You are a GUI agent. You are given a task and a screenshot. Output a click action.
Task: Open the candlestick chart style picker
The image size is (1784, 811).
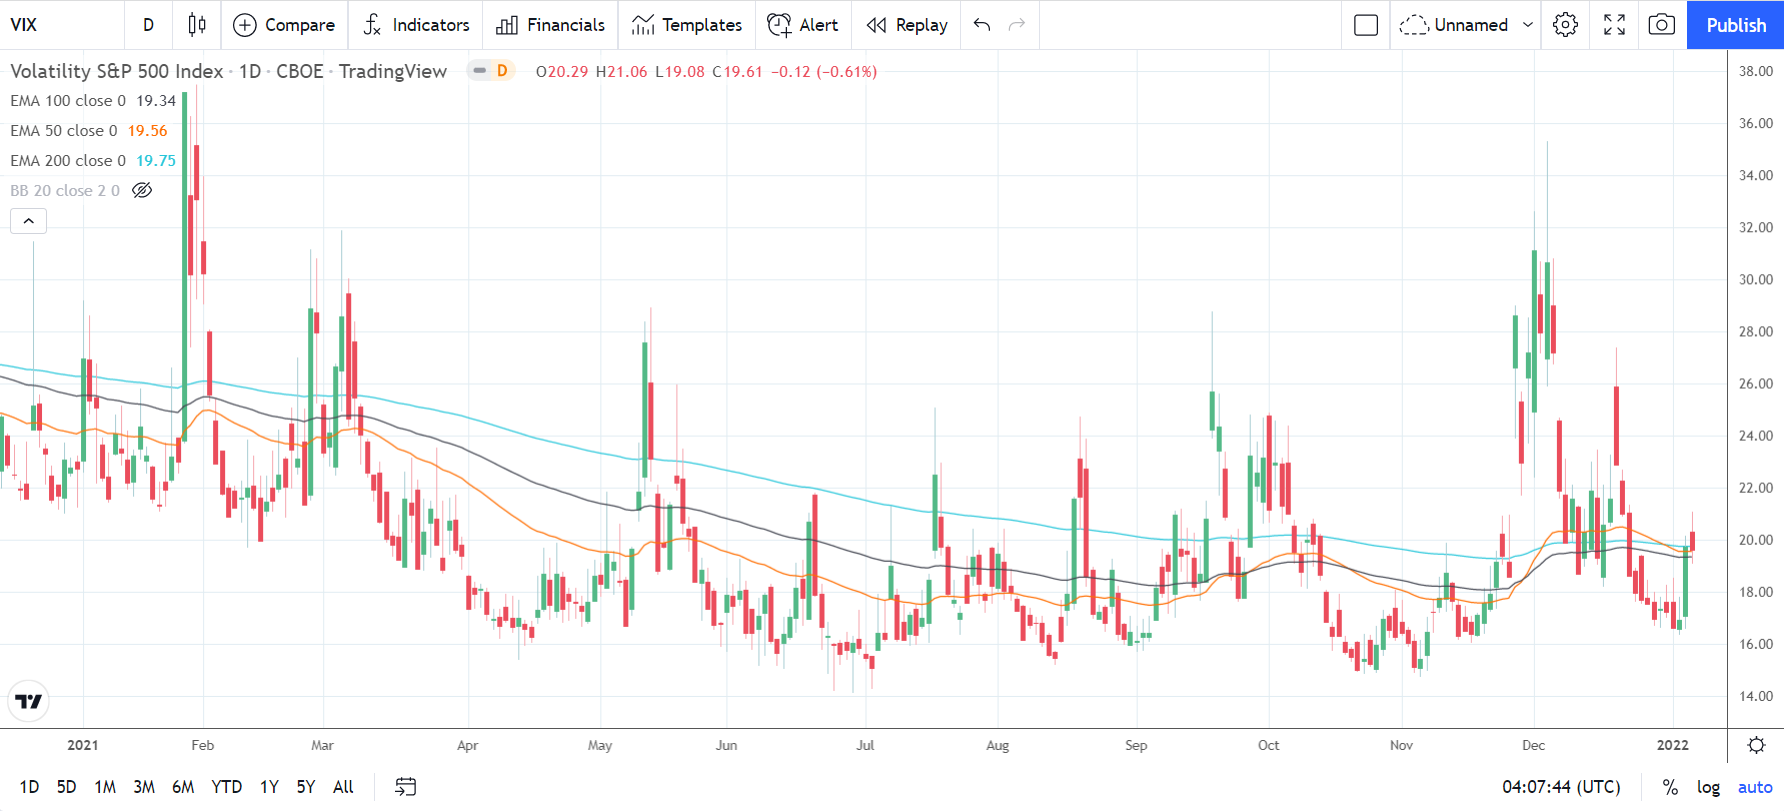click(x=197, y=25)
